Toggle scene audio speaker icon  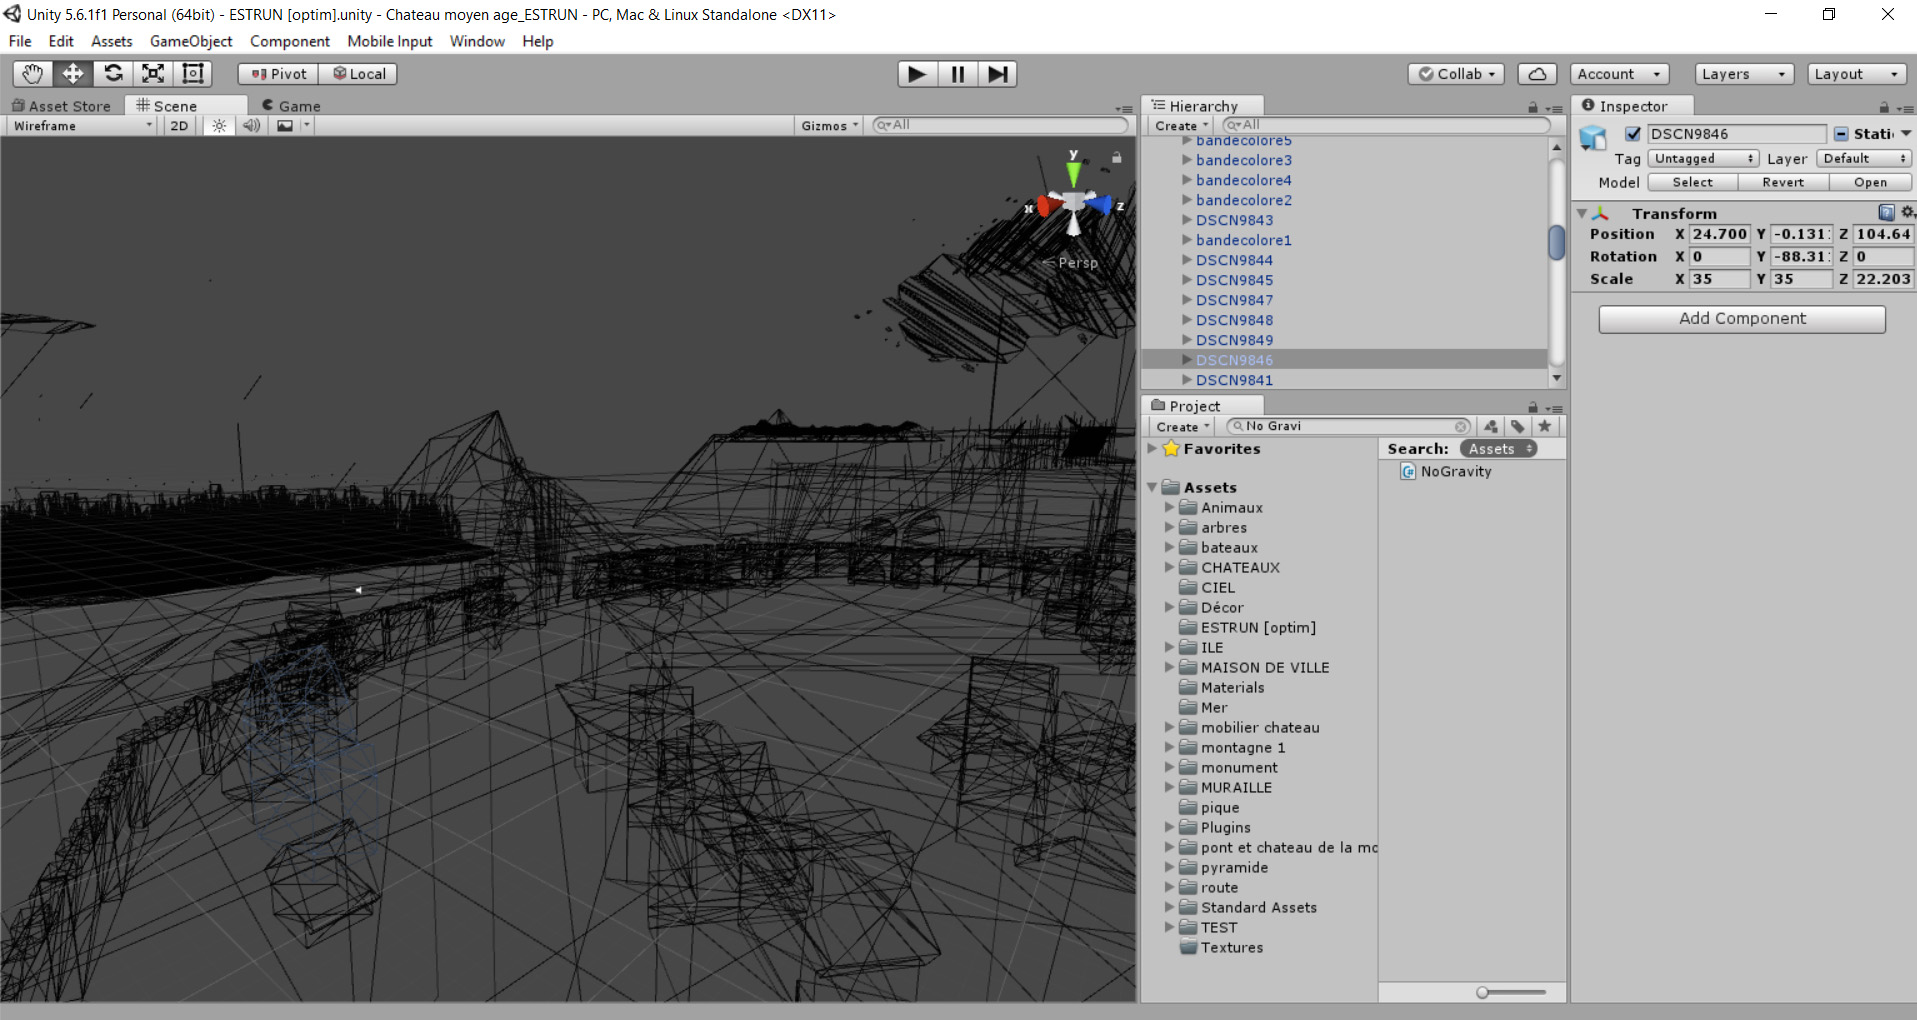coord(251,126)
